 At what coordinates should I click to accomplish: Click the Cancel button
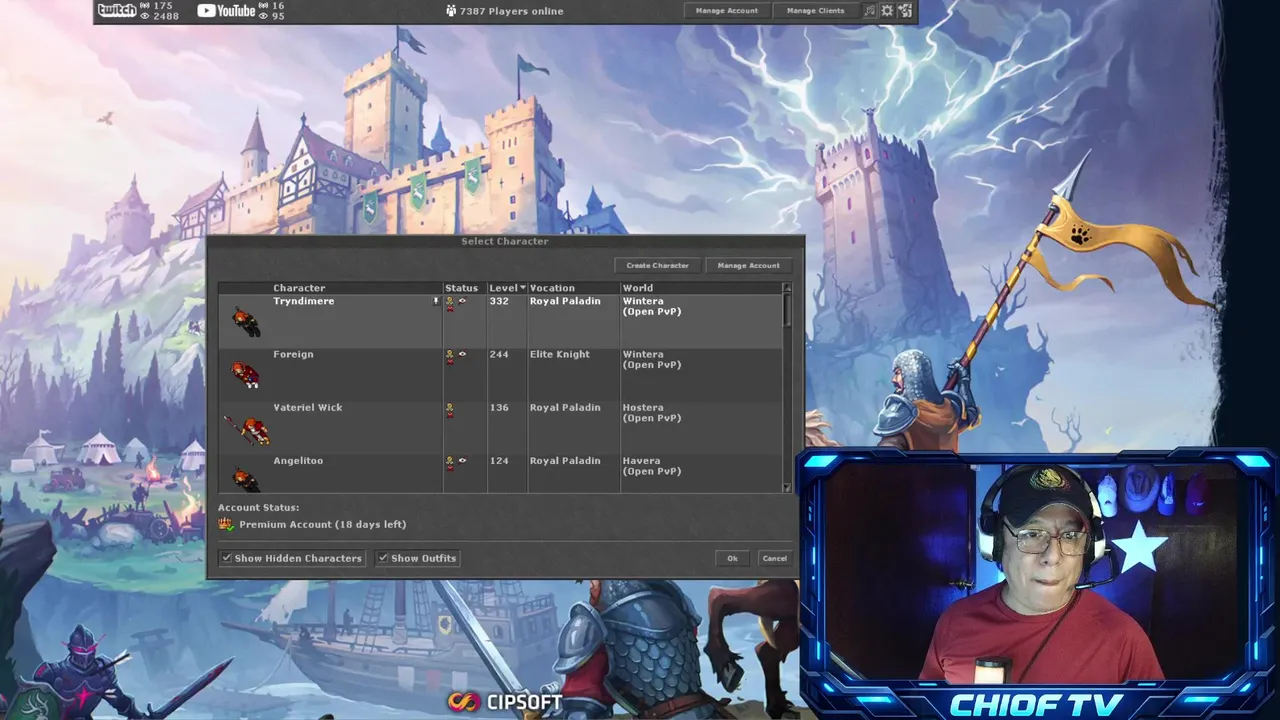pyautogui.click(x=774, y=558)
